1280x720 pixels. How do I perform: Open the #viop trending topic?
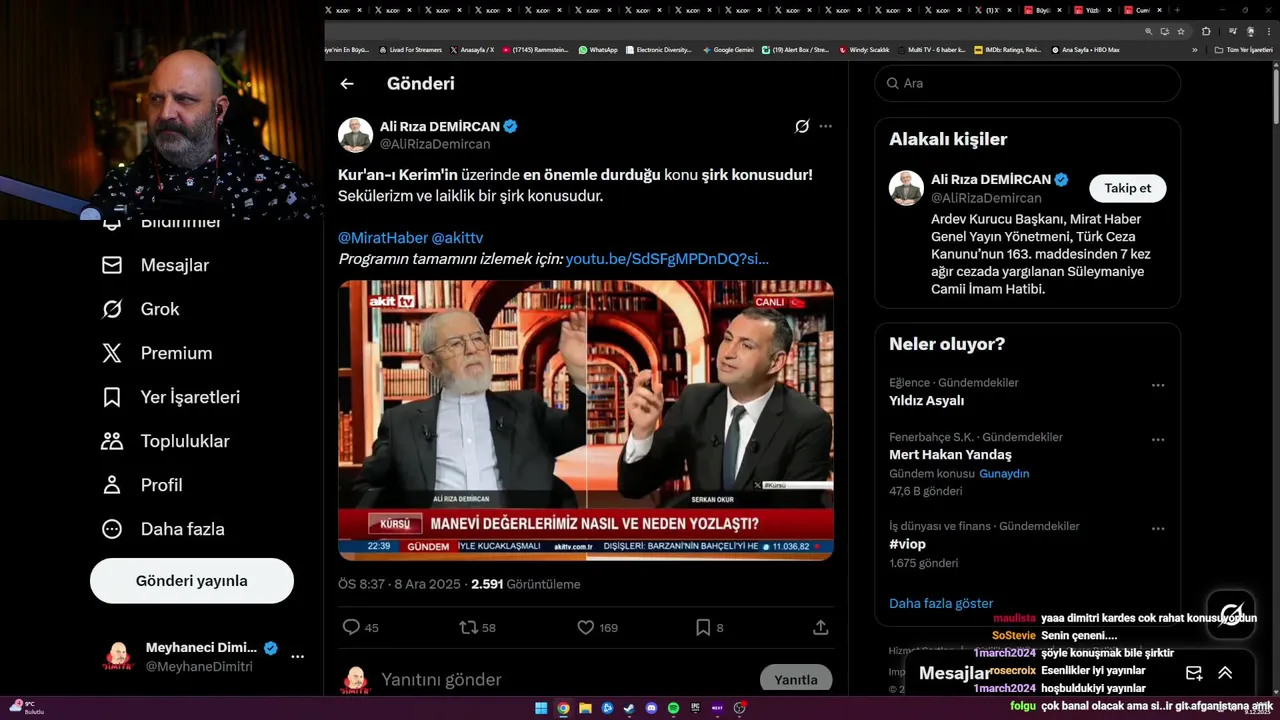[x=907, y=544]
